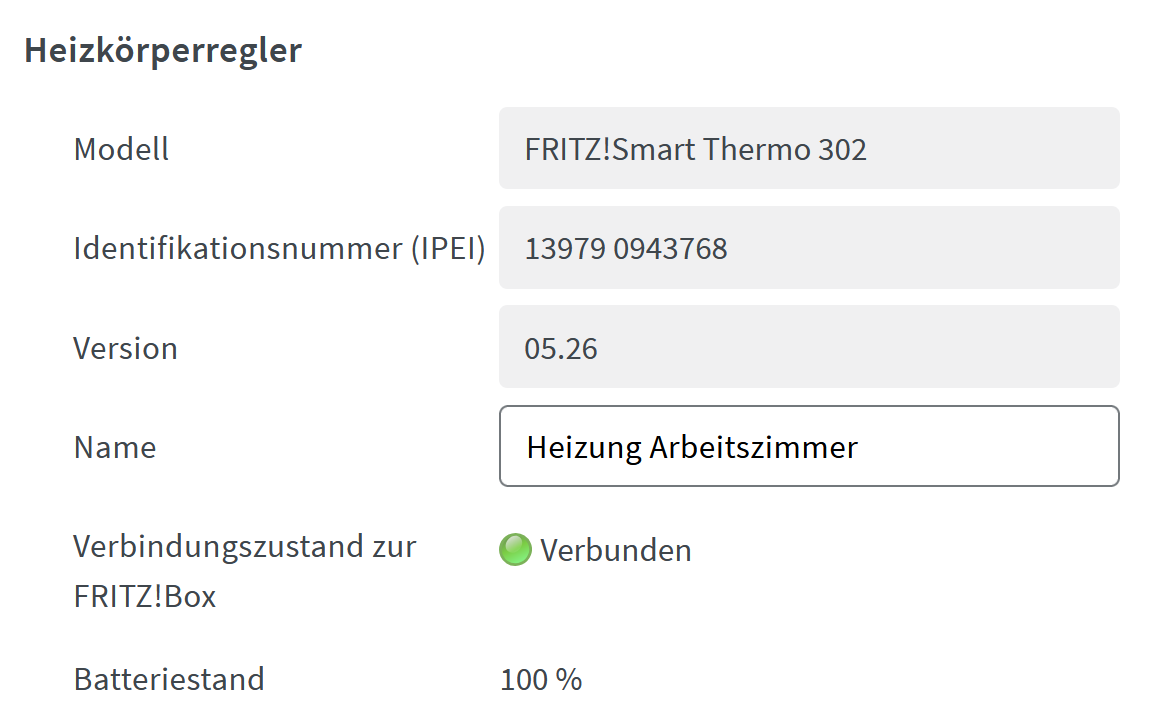Screen dimensions: 1175x728
Task: Click the Batteriestand label
Action: 168,679
